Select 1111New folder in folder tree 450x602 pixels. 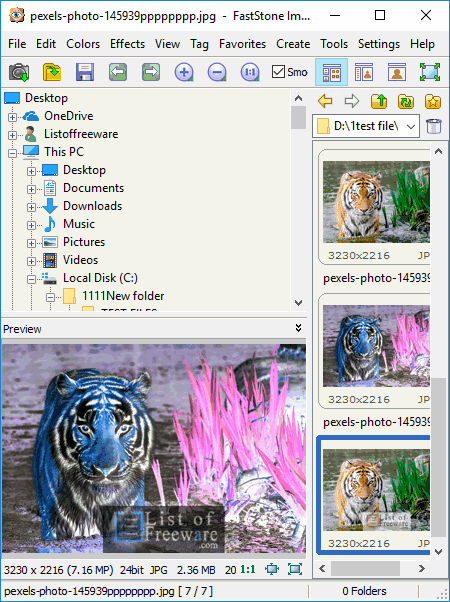coord(123,296)
